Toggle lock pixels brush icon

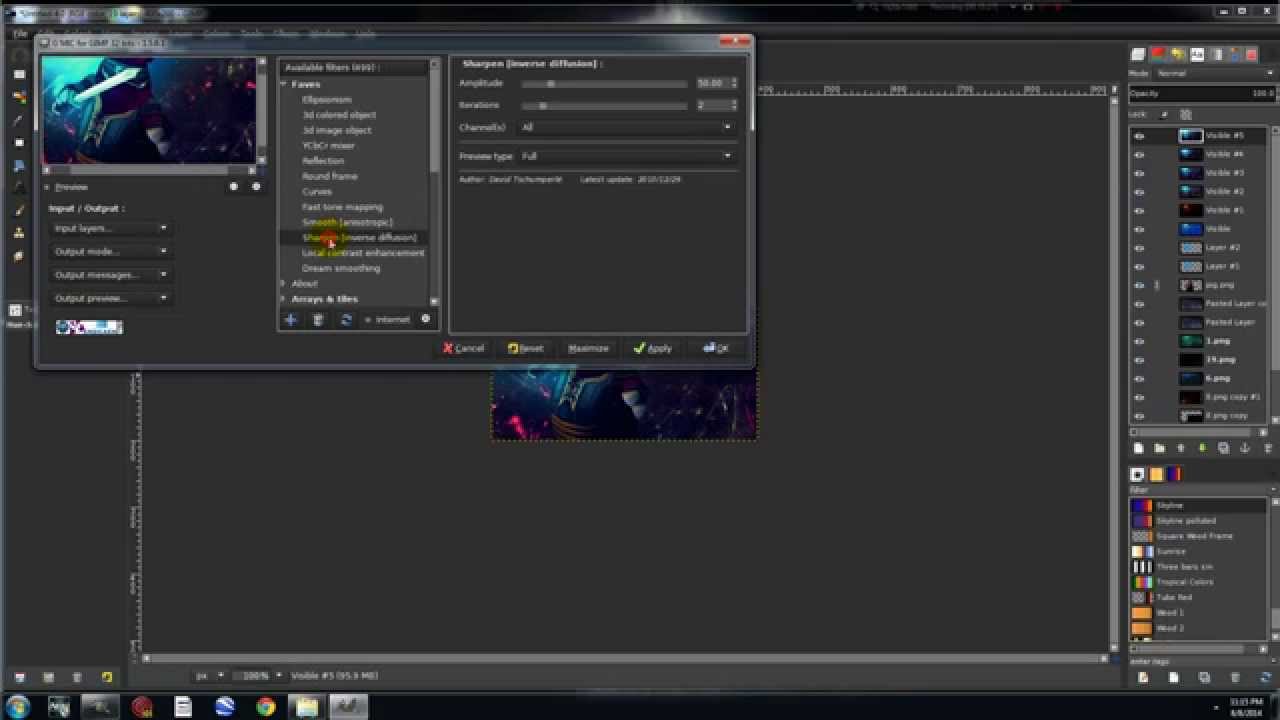tap(1164, 115)
